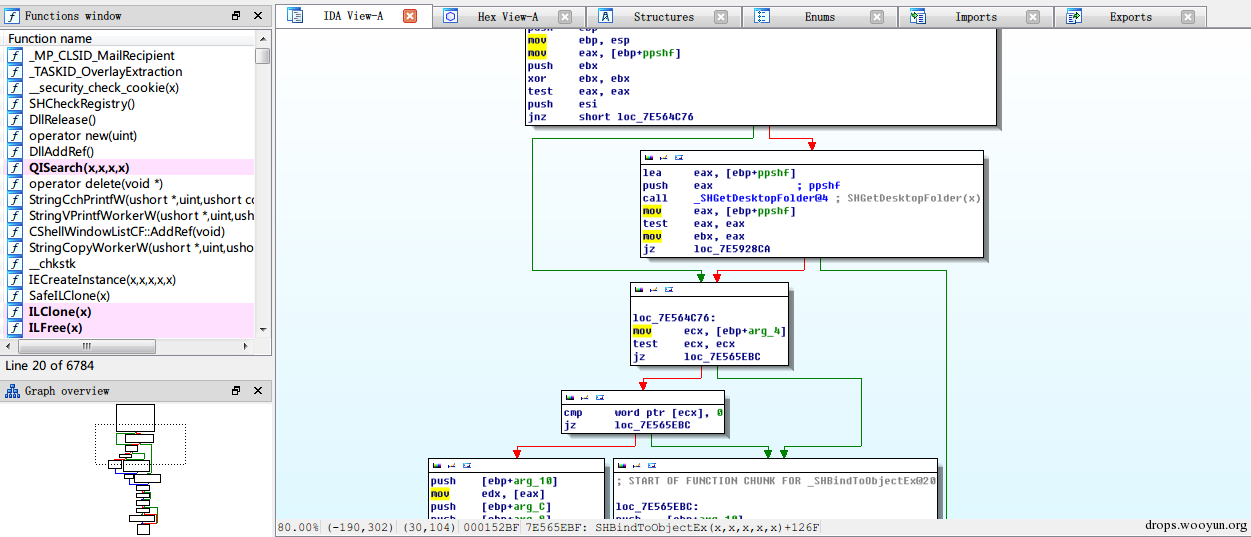Image resolution: width=1251 pixels, height=537 pixels.
Task: Close the Hex View-A tab
Action: point(566,17)
